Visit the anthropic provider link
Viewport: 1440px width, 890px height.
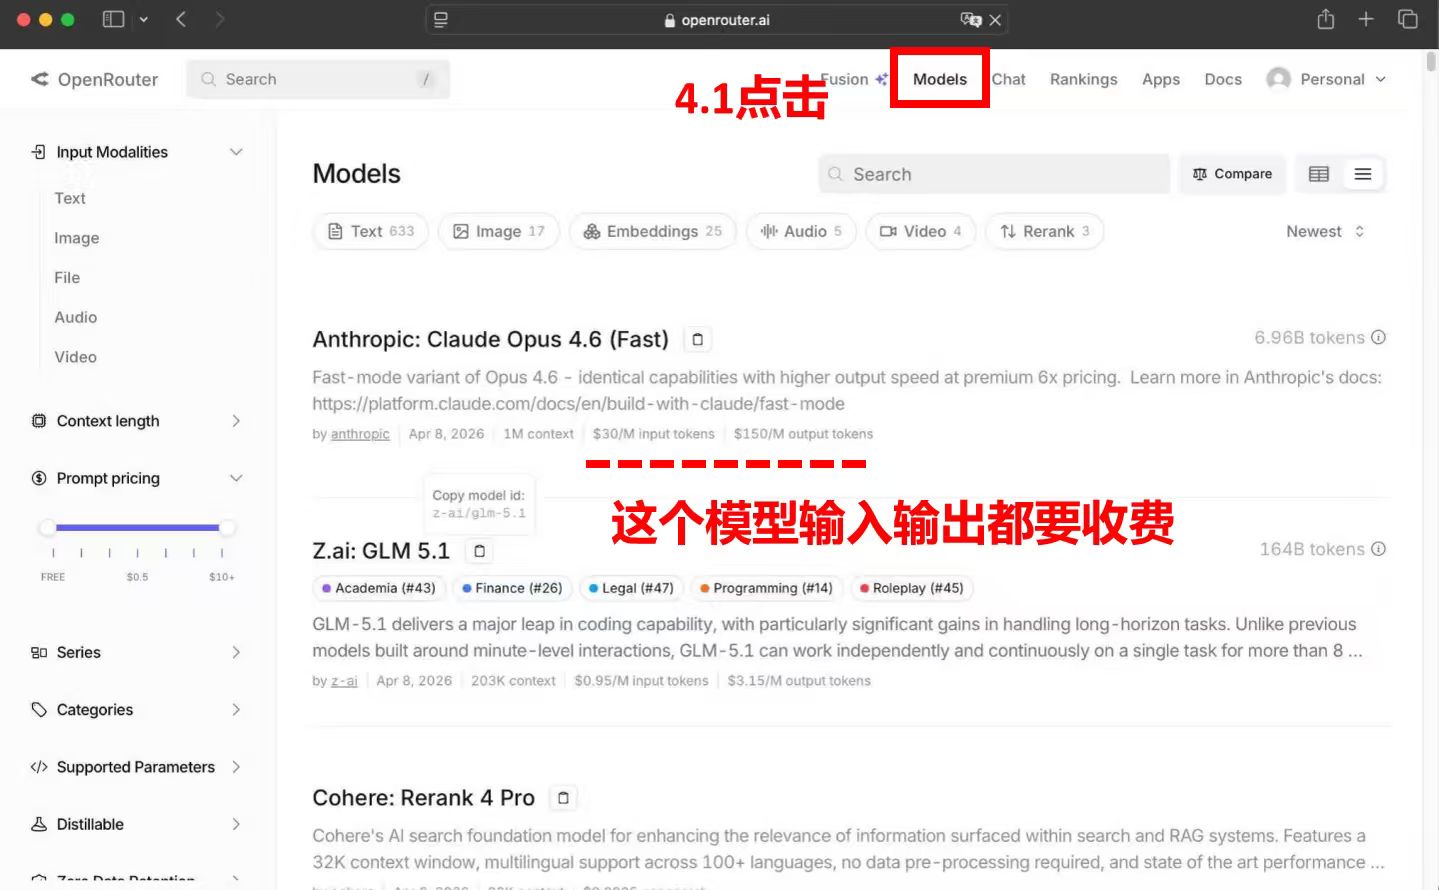click(x=359, y=434)
